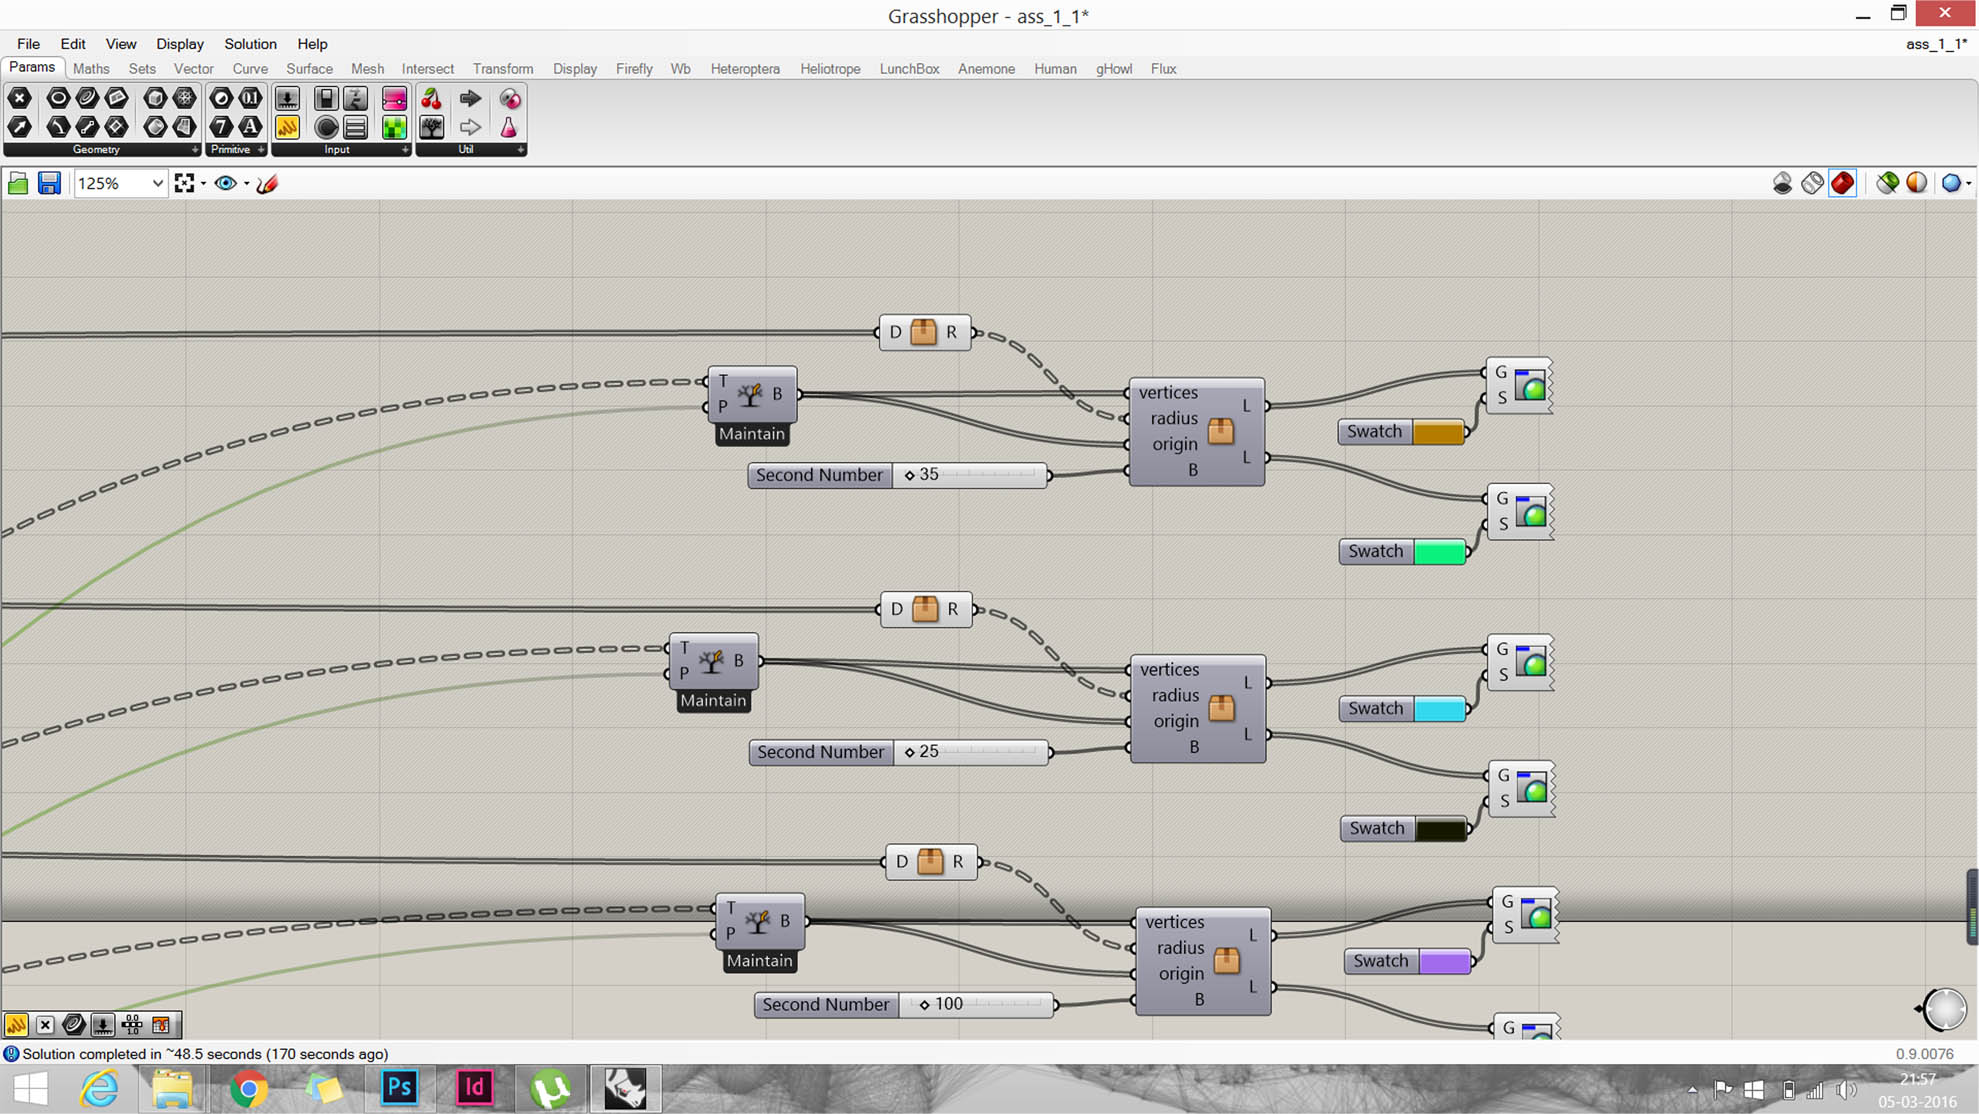
Task: Select the green Swatch component color
Action: pyautogui.click(x=1438, y=551)
